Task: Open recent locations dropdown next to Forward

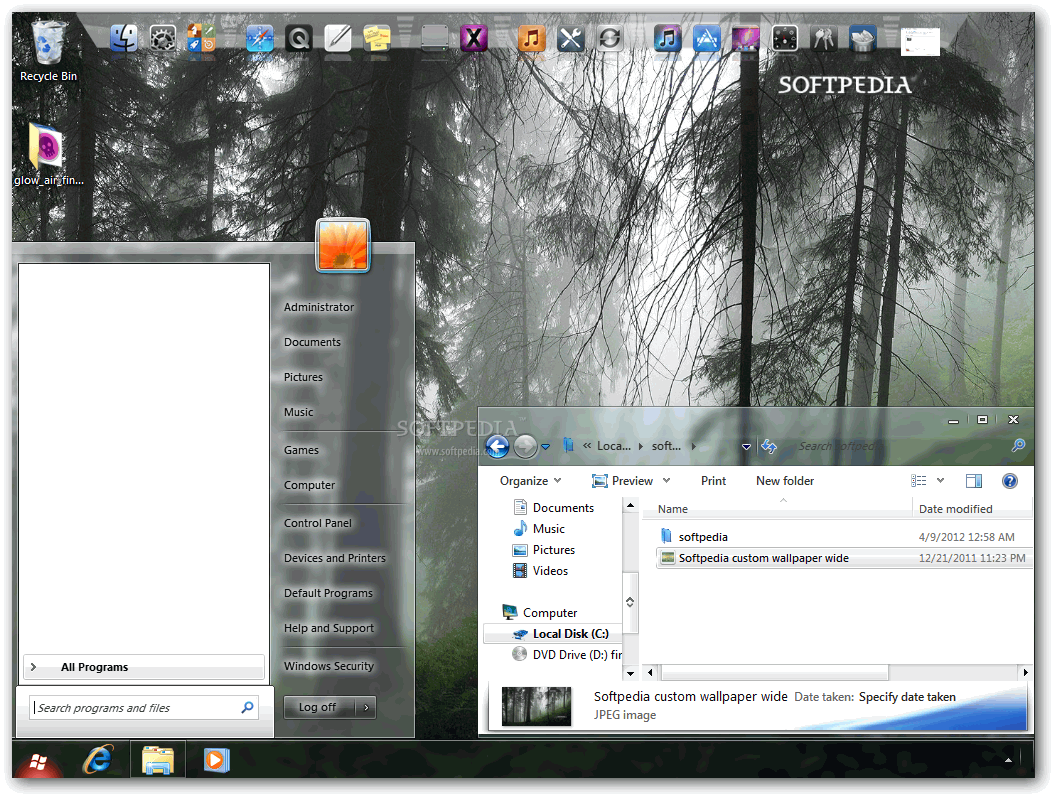Action: (x=546, y=447)
